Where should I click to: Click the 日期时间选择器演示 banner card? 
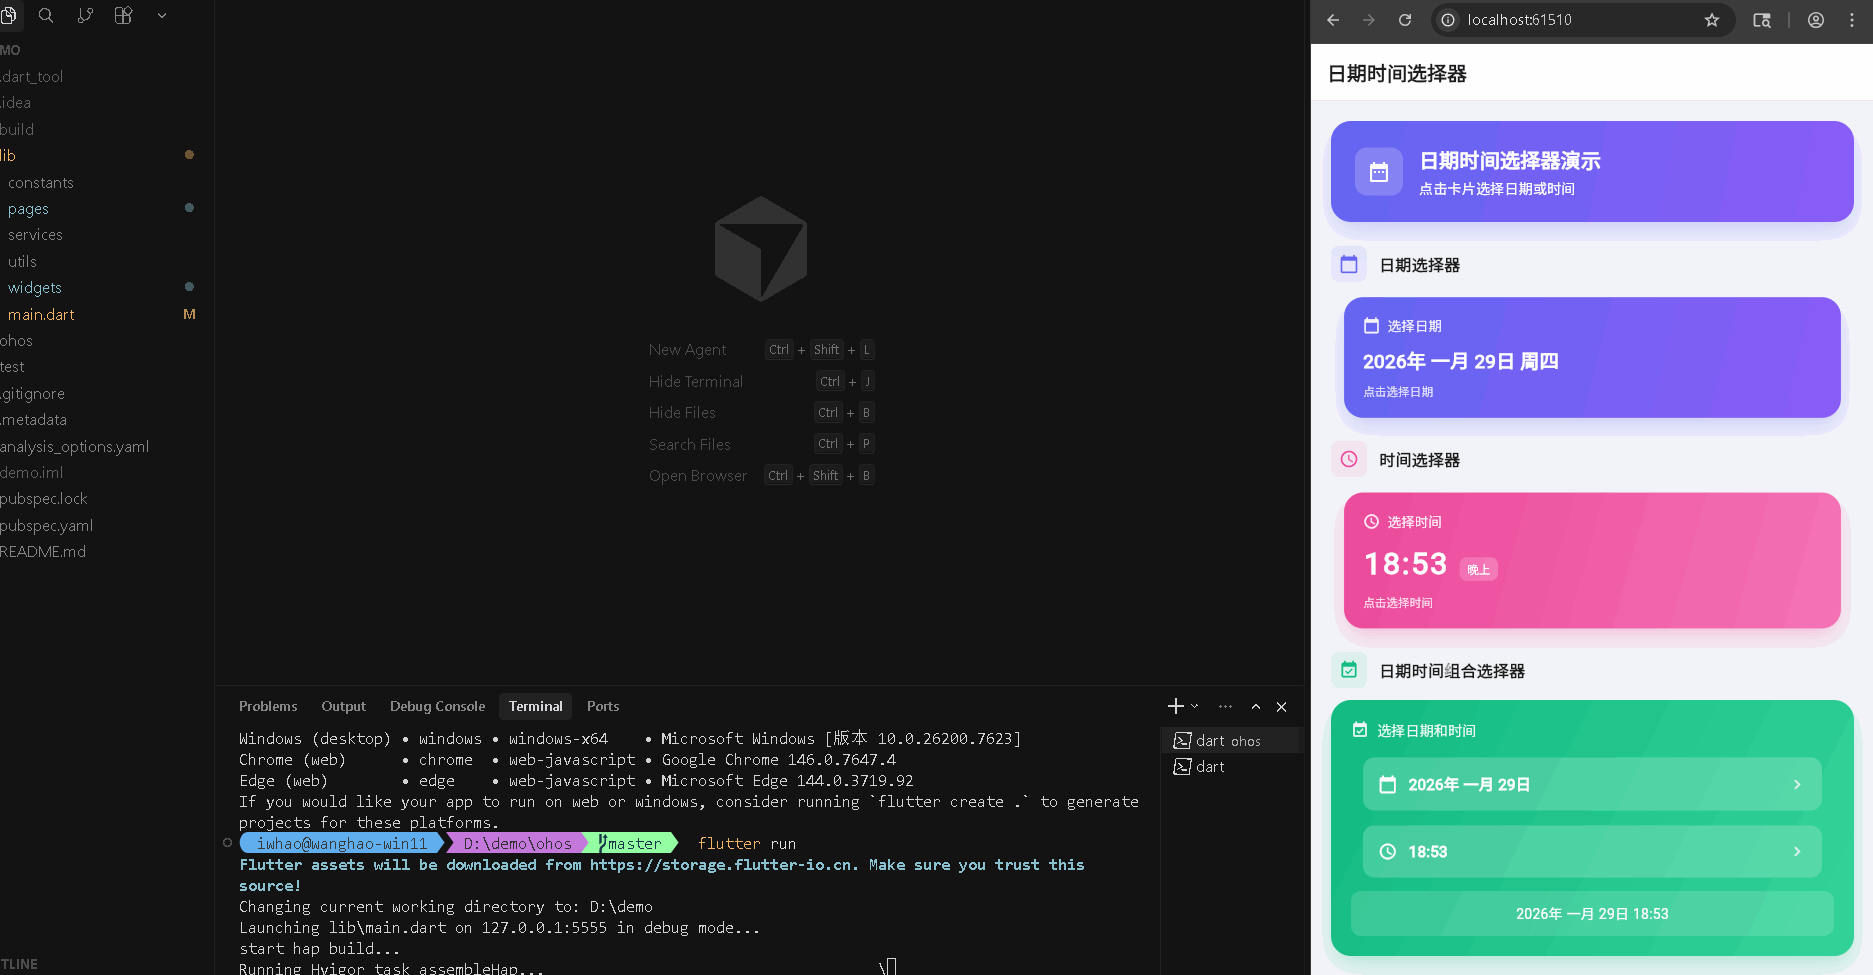click(1592, 172)
